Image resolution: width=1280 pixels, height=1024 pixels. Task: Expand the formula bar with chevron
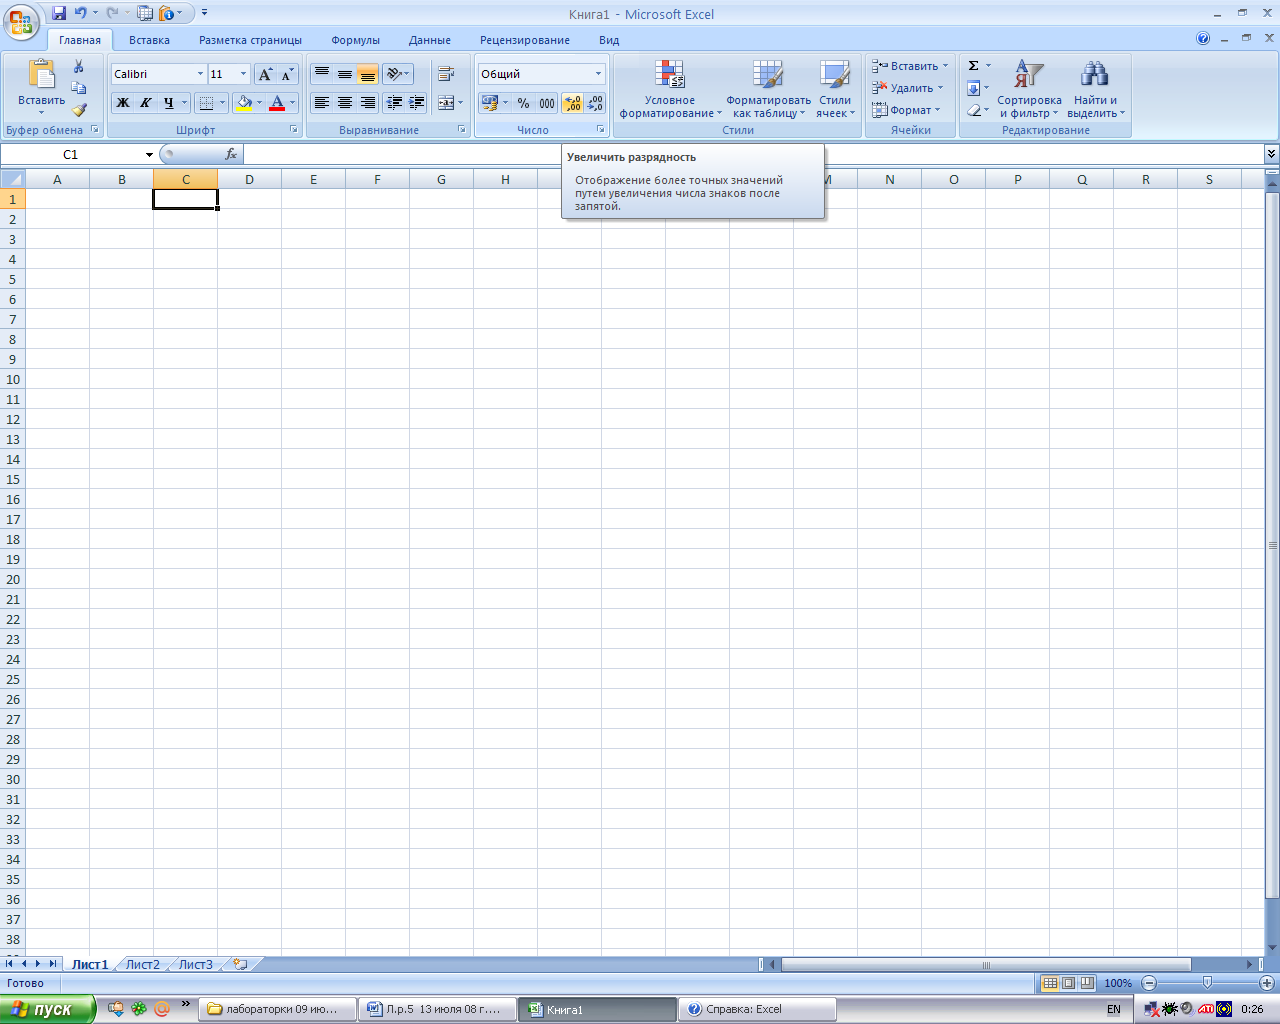coord(1271,154)
